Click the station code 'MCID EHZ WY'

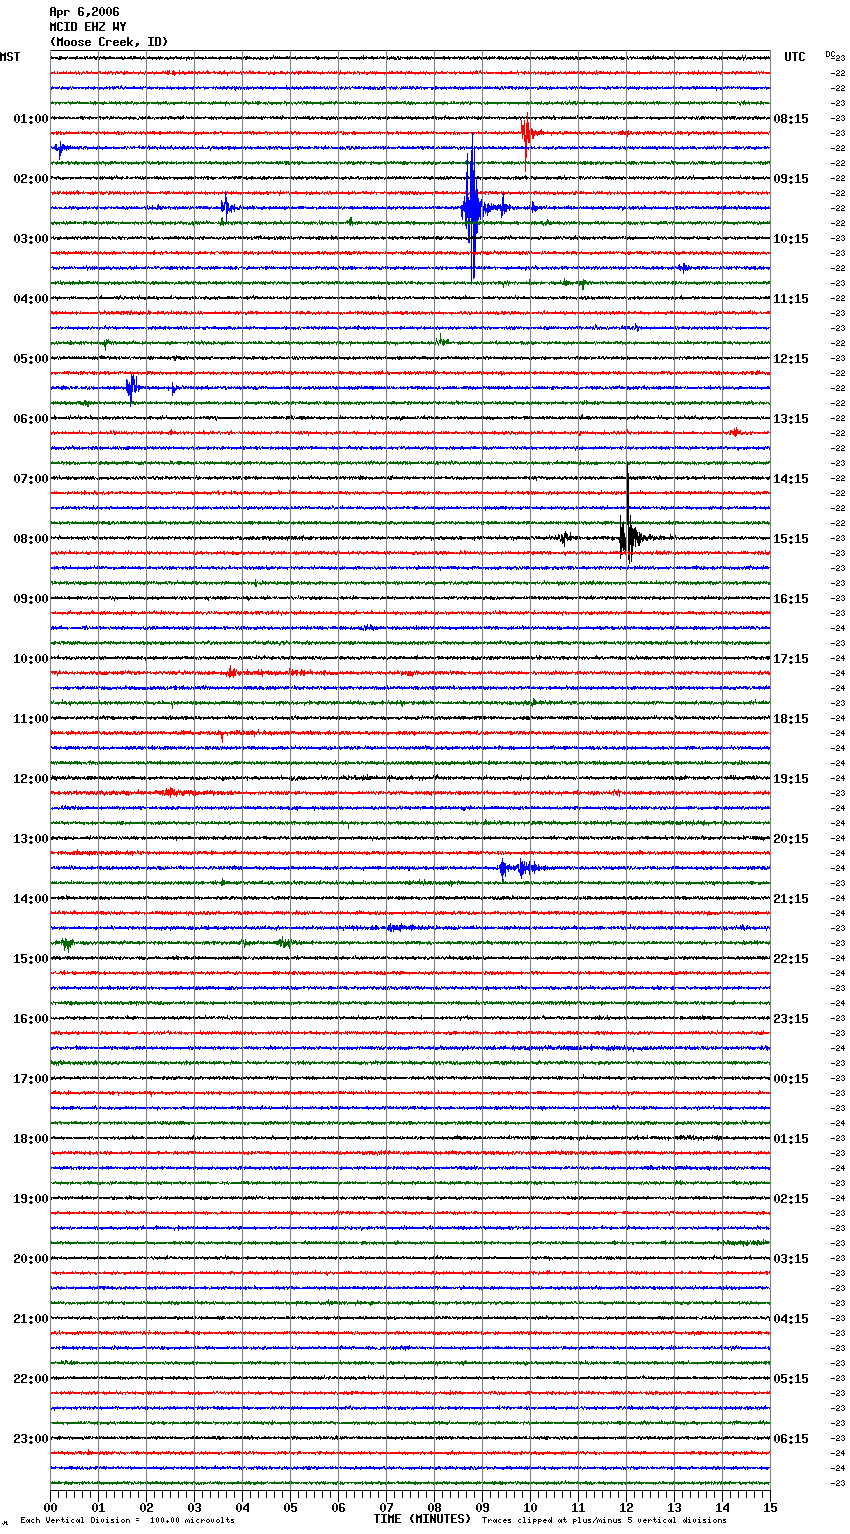88,27
